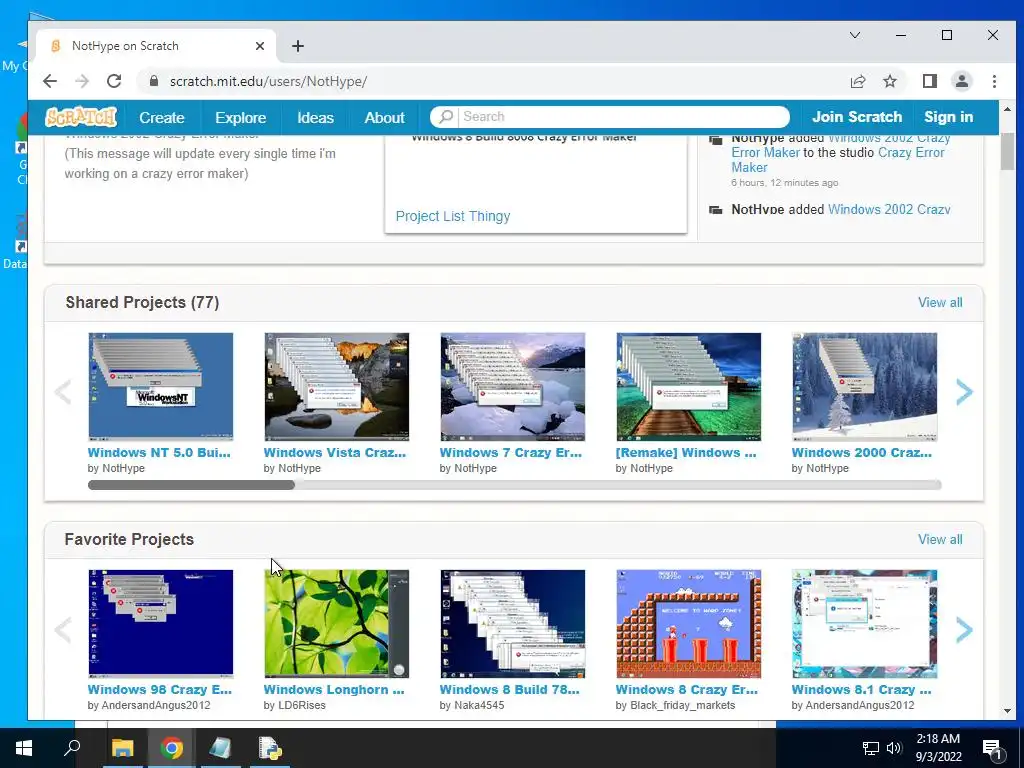This screenshot has height=768, width=1024.
Task: Open Windows 8.1 Crazy project title
Action: (x=861, y=690)
